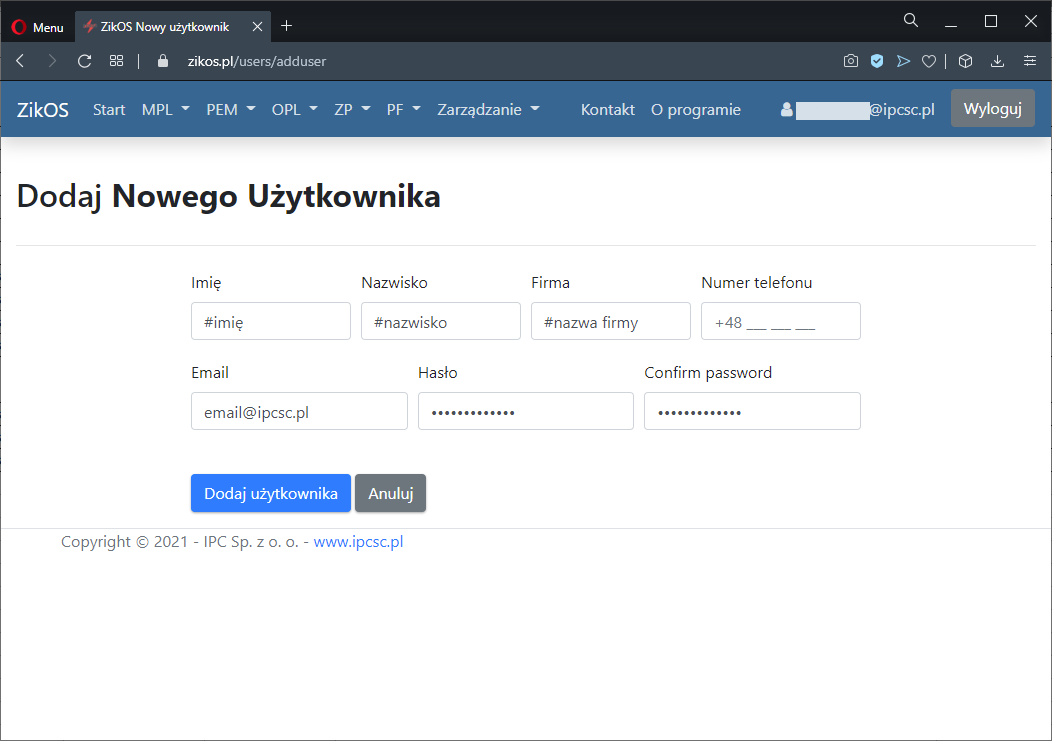Open the Zarządzanie dropdown
The height and width of the screenshot is (741, 1052).
pyautogui.click(x=488, y=110)
